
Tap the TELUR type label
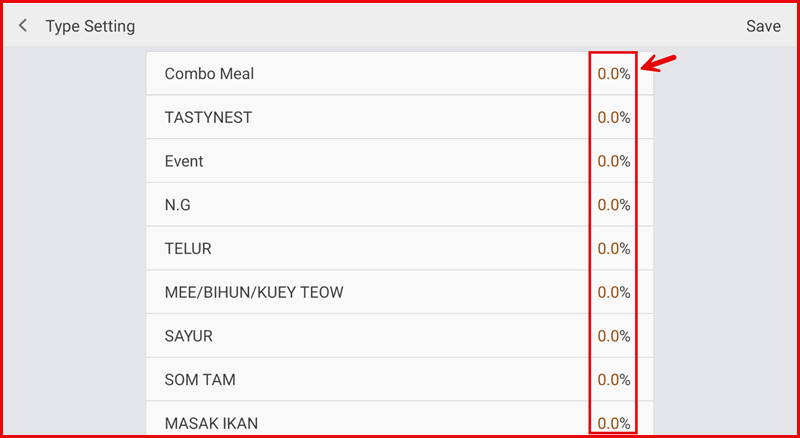coord(188,249)
